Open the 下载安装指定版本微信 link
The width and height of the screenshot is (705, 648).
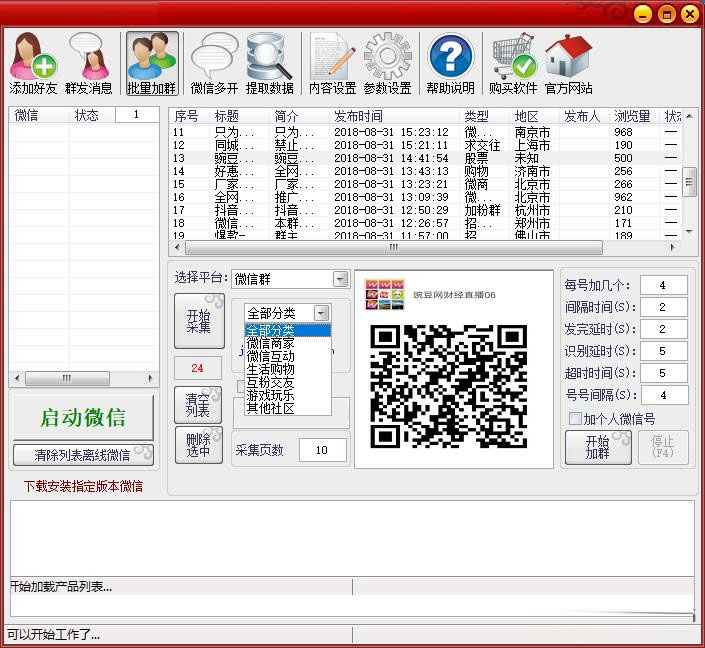click(x=83, y=487)
